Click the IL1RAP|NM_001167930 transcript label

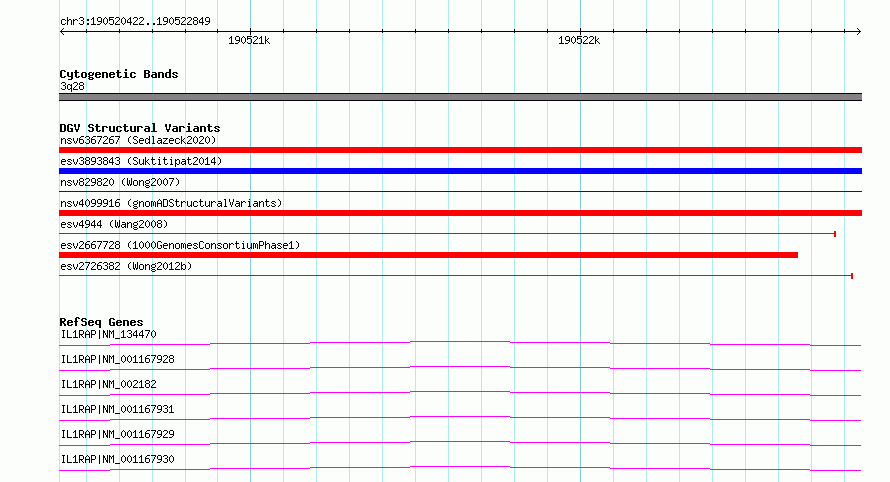point(117,459)
